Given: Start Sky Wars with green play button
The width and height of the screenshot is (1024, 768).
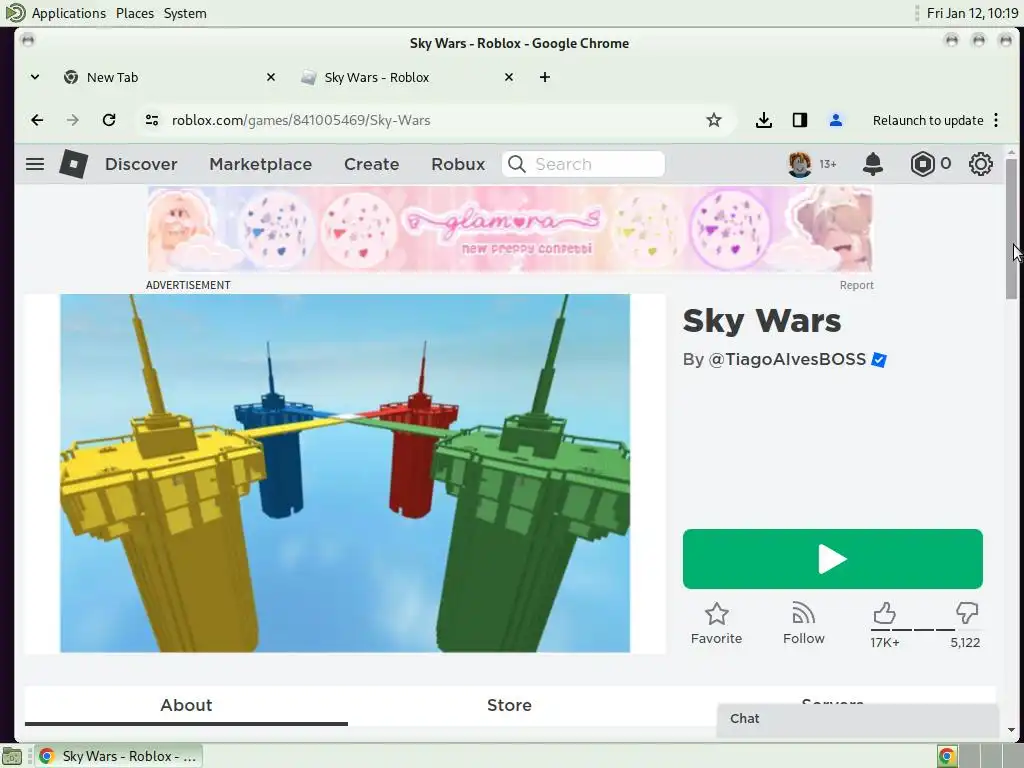Looking at the screenshot, I should point(833,559).
